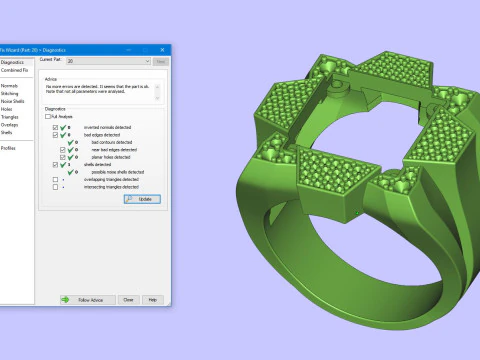The width and height of the screenshot is (480, 360).
Task: Open the Holes fixing page
Action: tap(7, 109)
